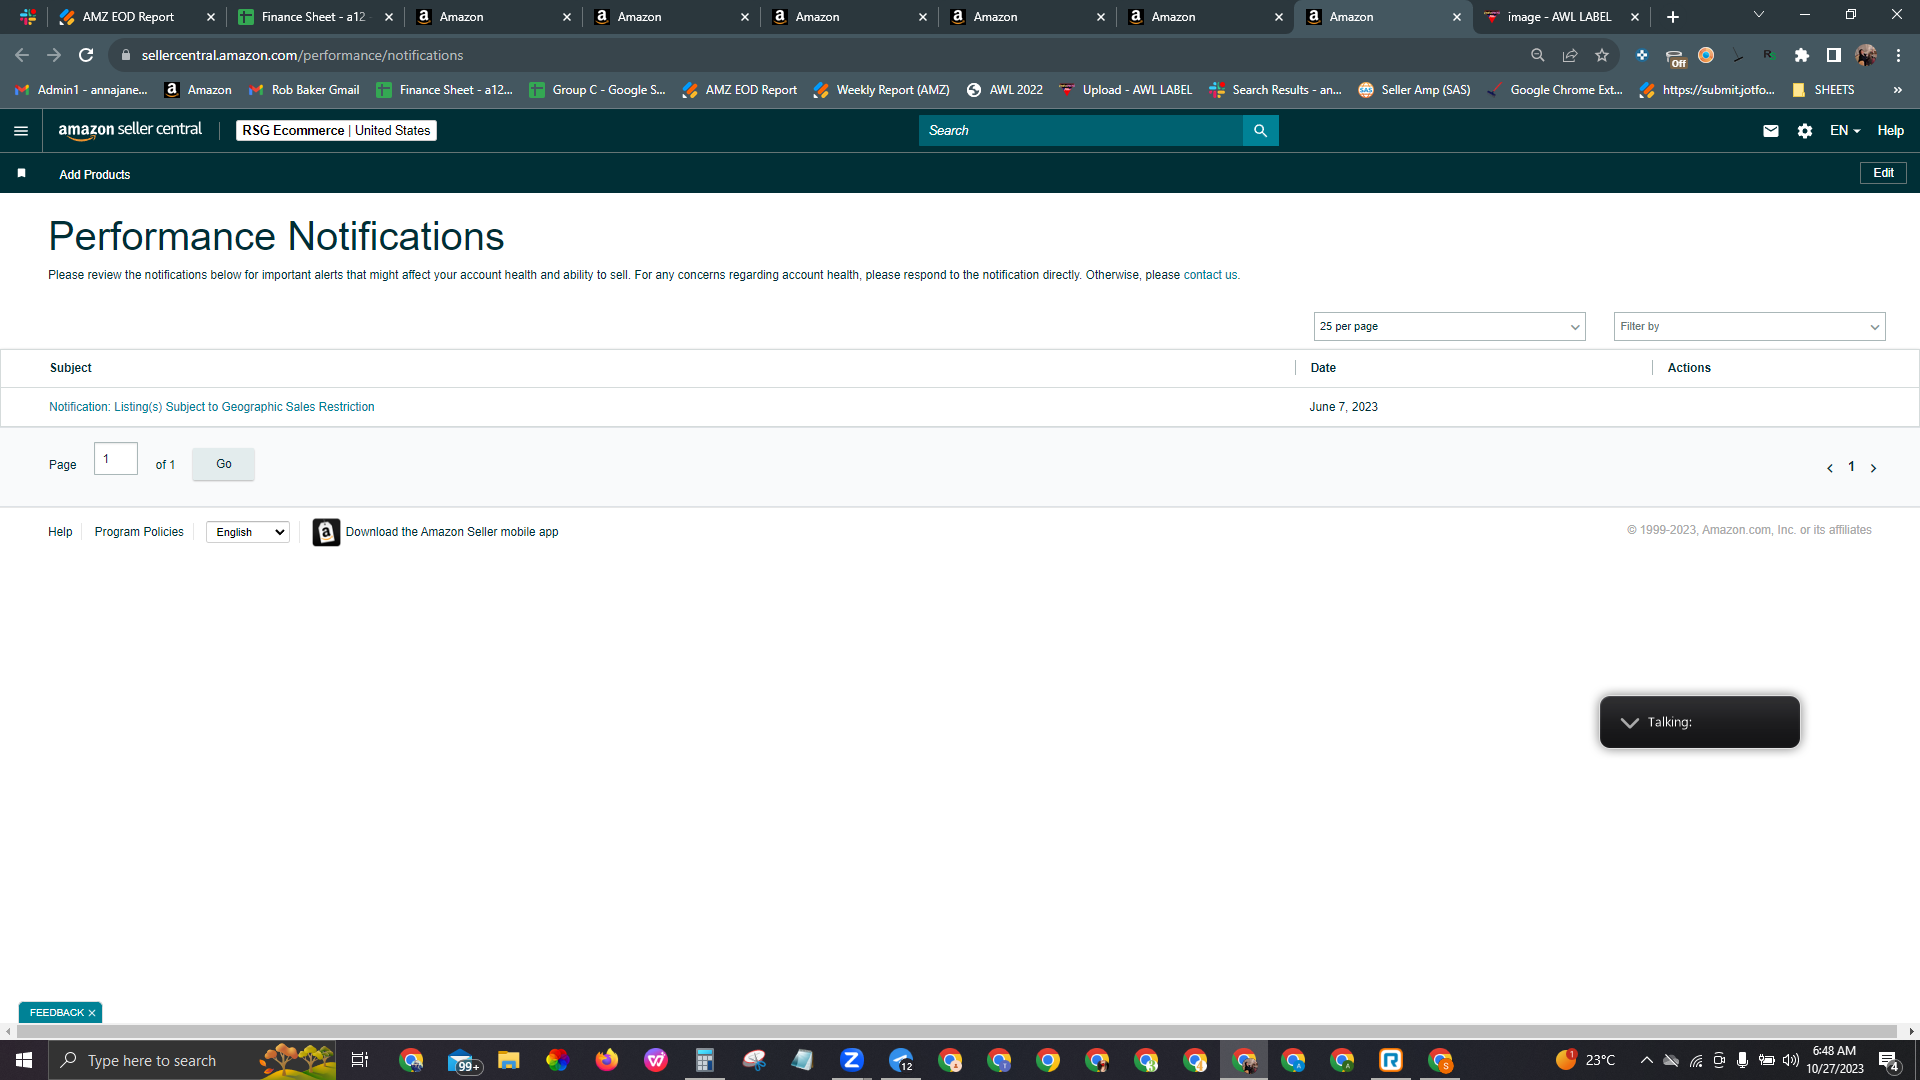The width and height of the screenshot is (1920, 1080).
Task: Click the FEEDBACK button label
Action: 57,1013
